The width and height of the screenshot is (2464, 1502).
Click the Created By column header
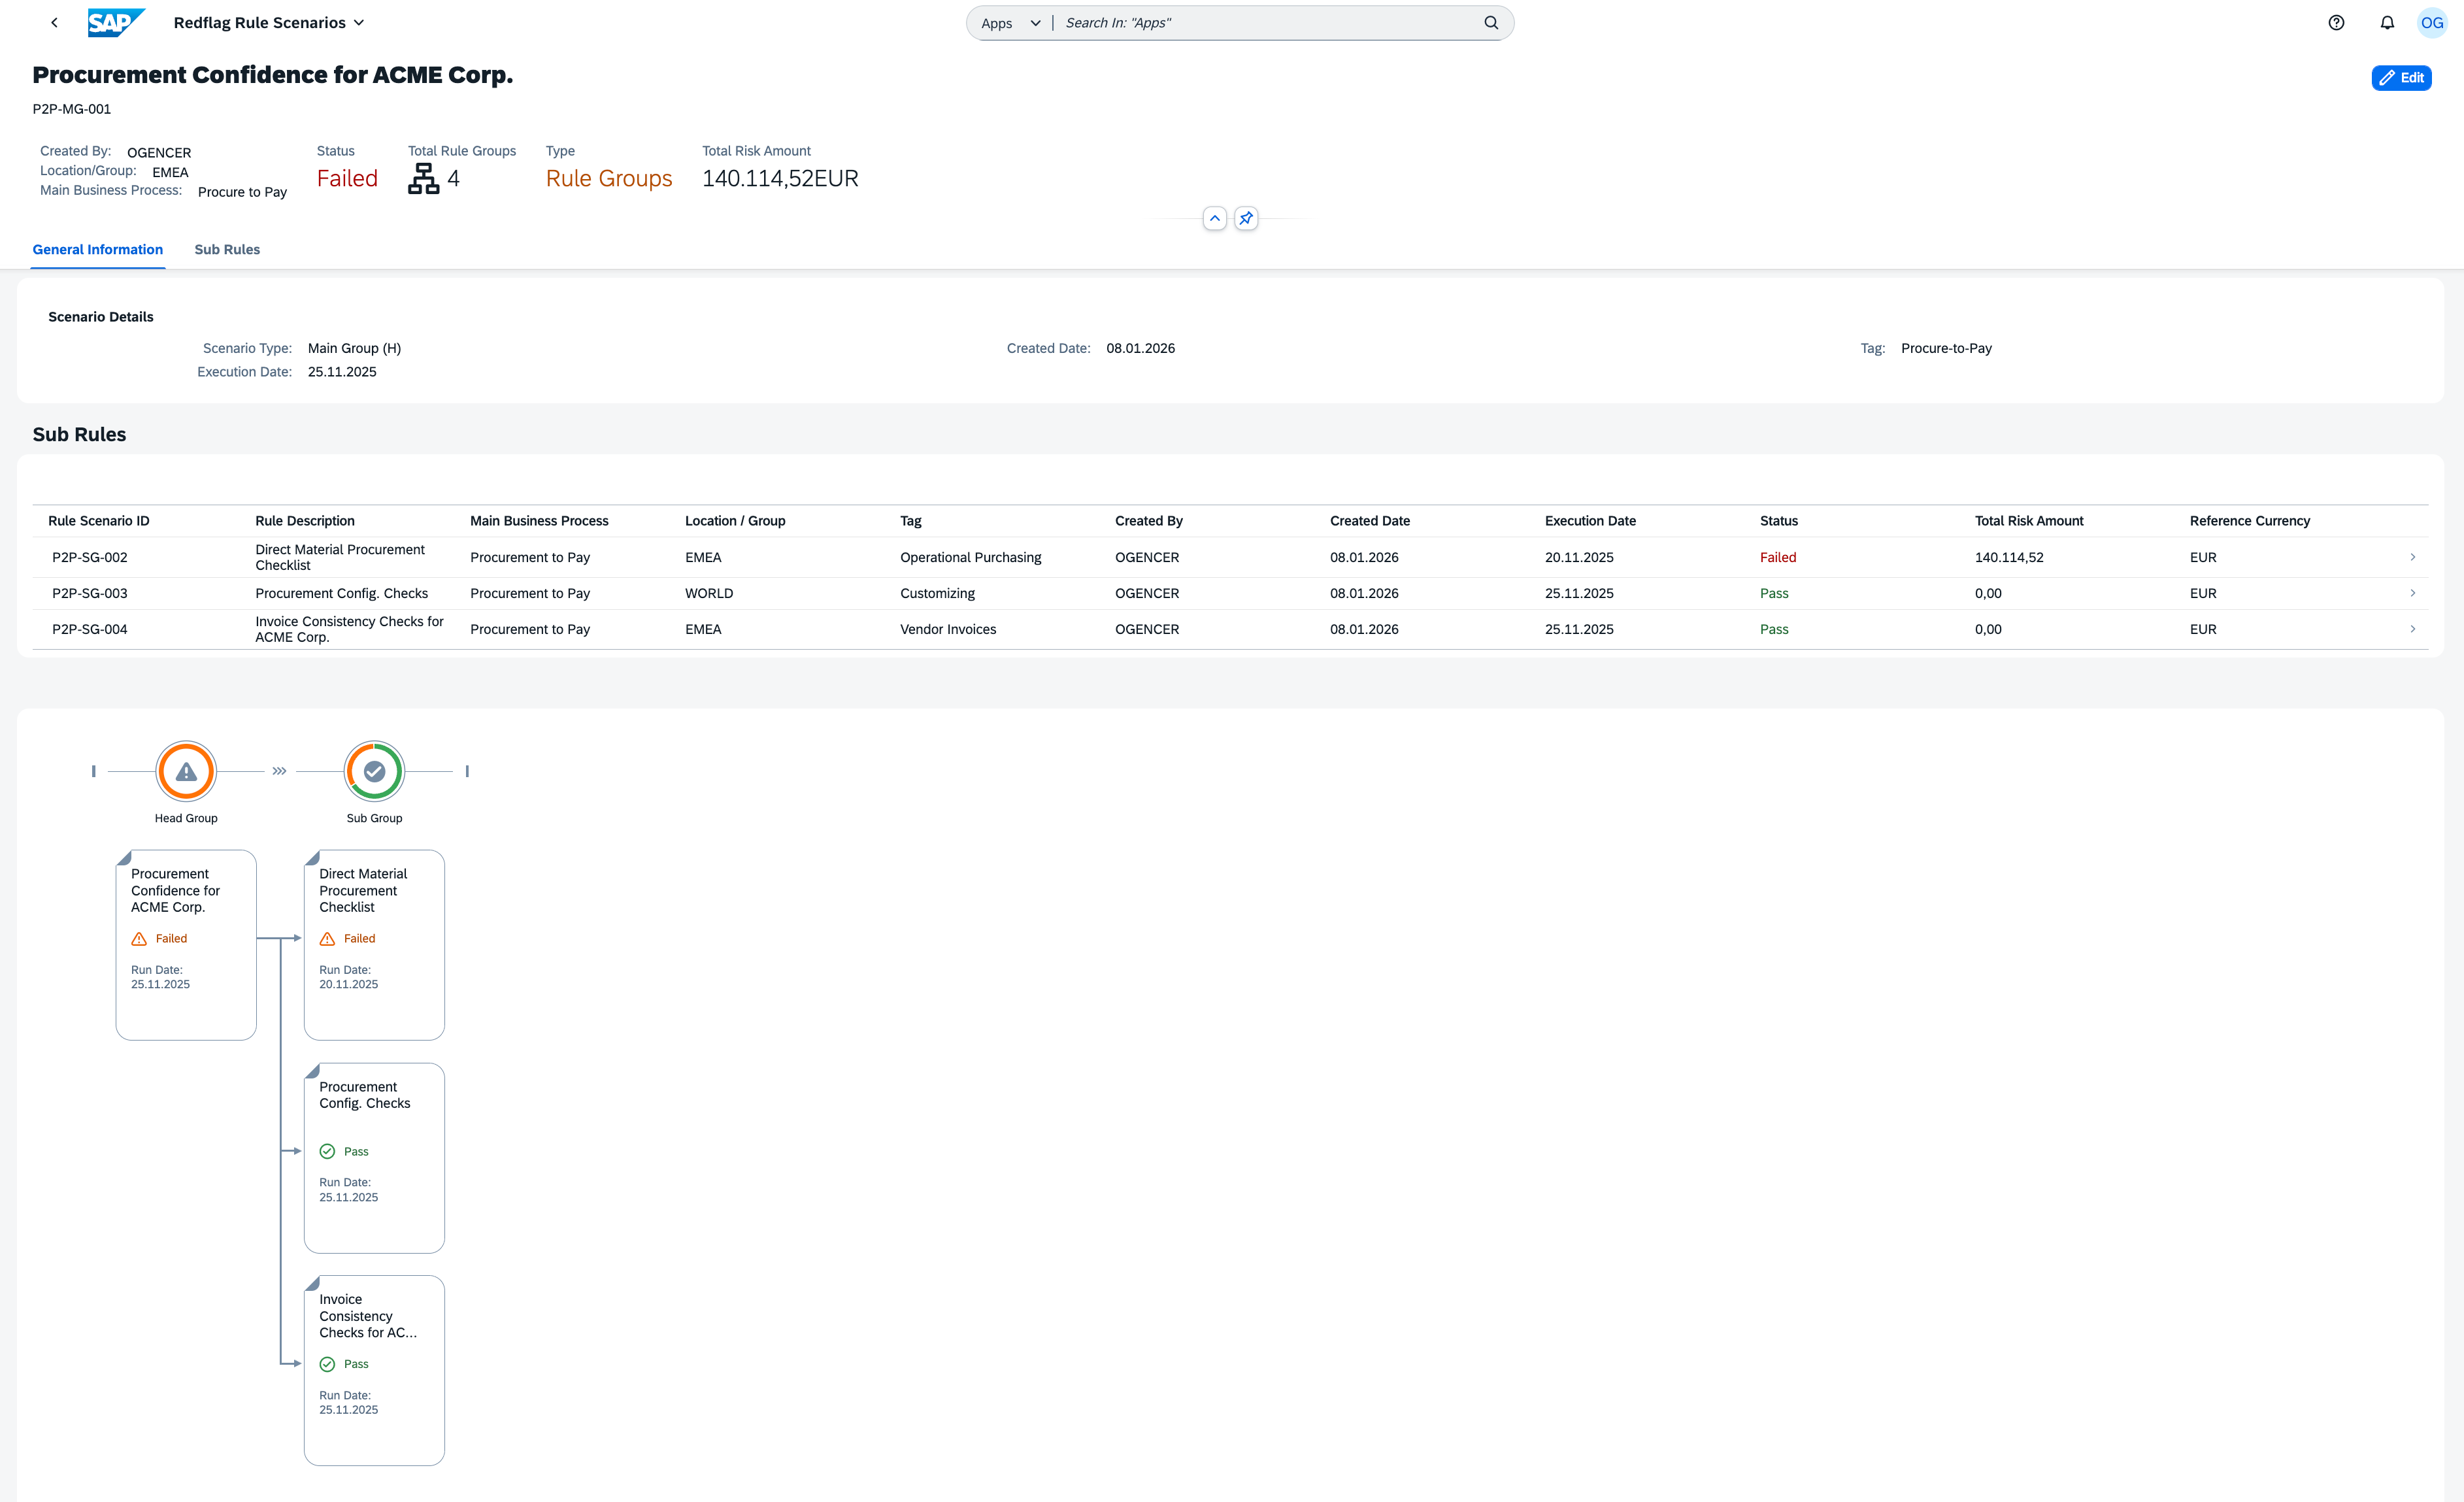point(1149,521)
